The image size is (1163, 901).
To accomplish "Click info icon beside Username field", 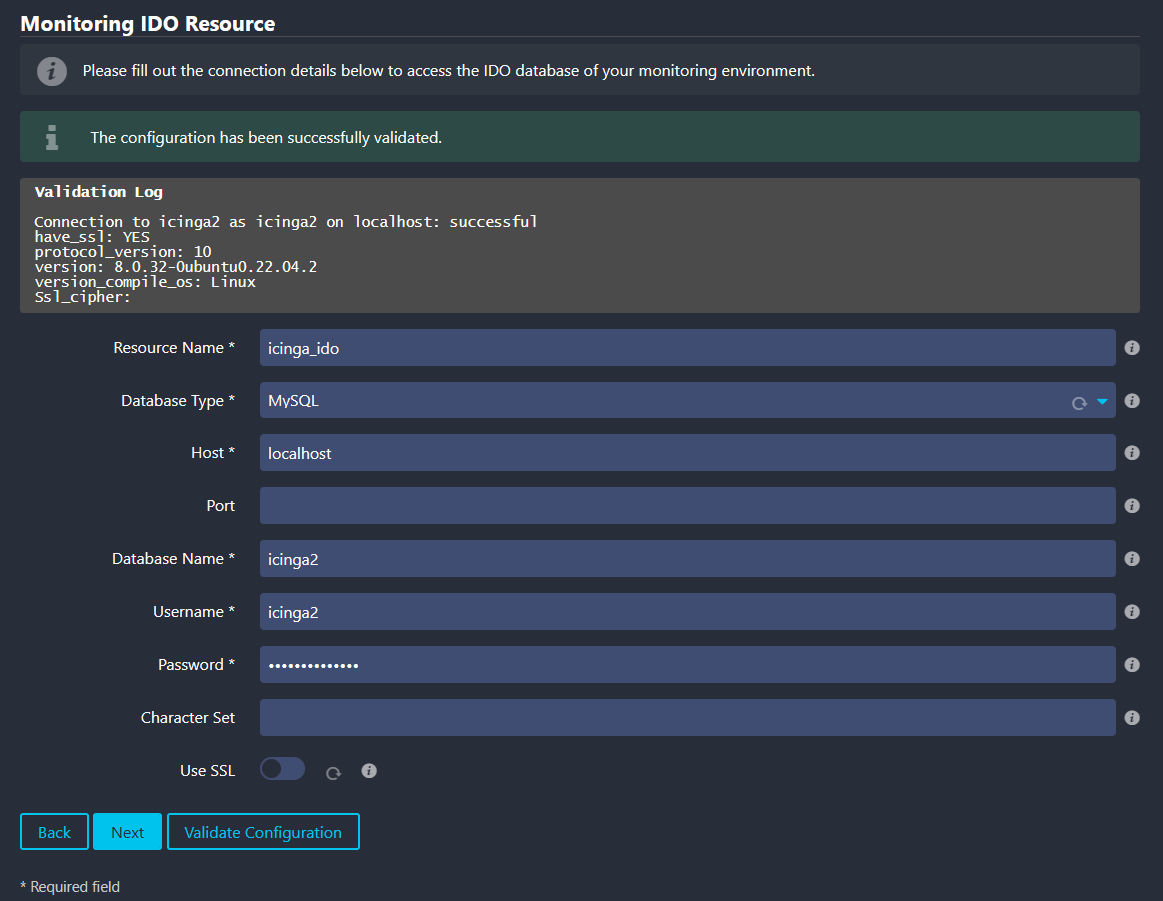I will click(x=1132, y=612).
